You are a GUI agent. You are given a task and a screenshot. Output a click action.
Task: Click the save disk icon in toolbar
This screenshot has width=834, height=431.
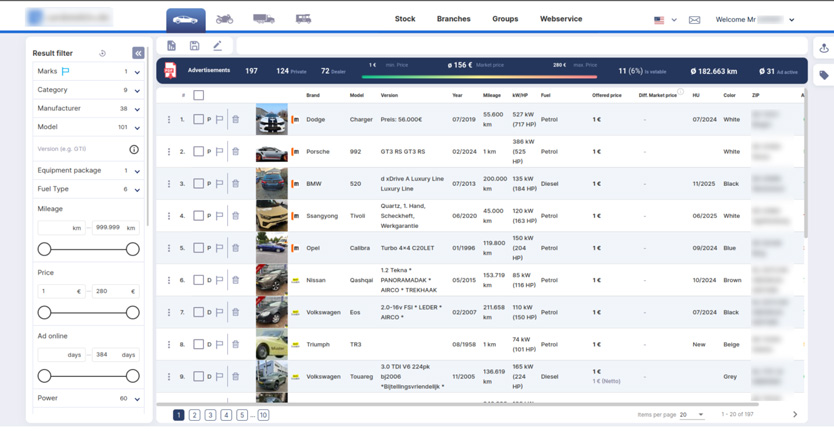(x=194, y=46)
